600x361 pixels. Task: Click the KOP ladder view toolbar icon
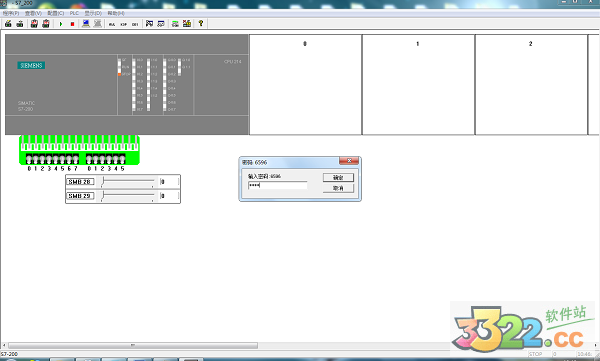124,24
